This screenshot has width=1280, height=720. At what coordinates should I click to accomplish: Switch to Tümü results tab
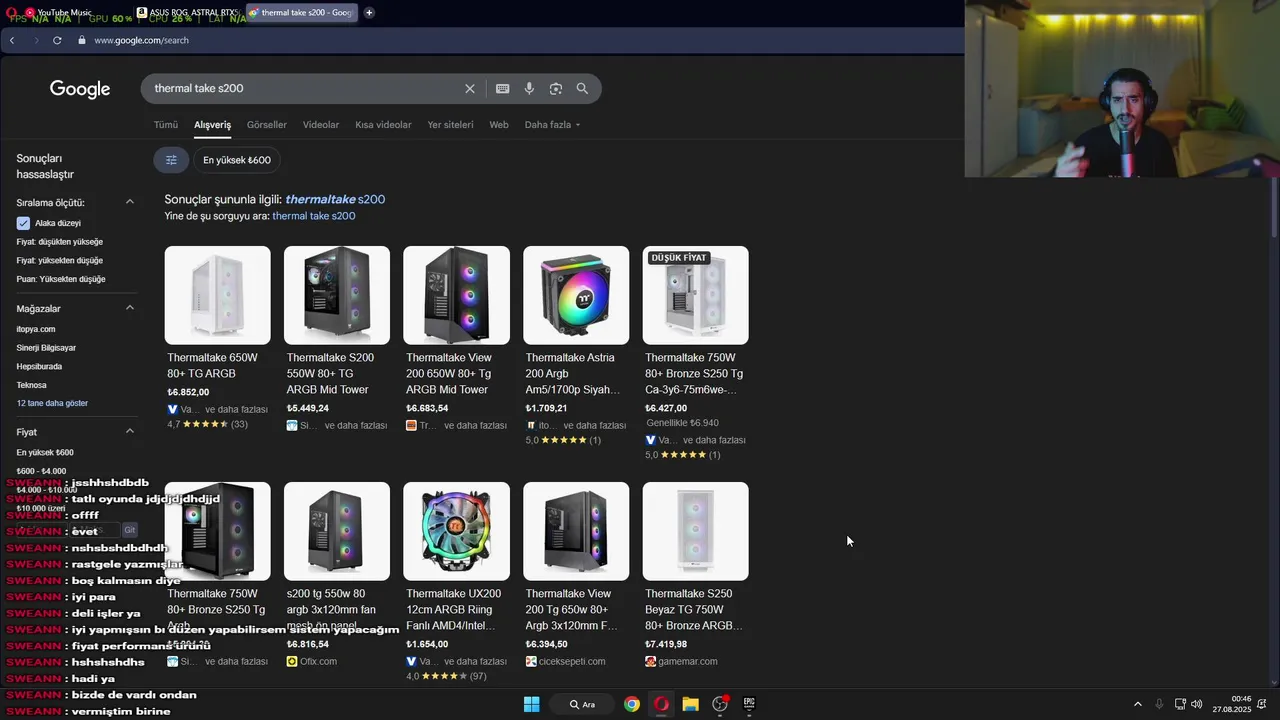(166, 125)
